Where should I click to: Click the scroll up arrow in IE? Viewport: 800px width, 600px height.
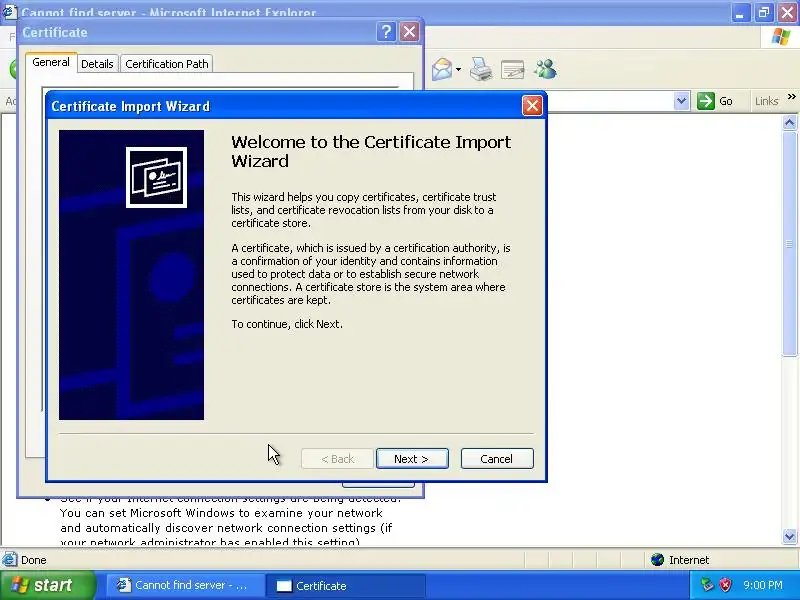pyautogui.click(x=789, y=122)
